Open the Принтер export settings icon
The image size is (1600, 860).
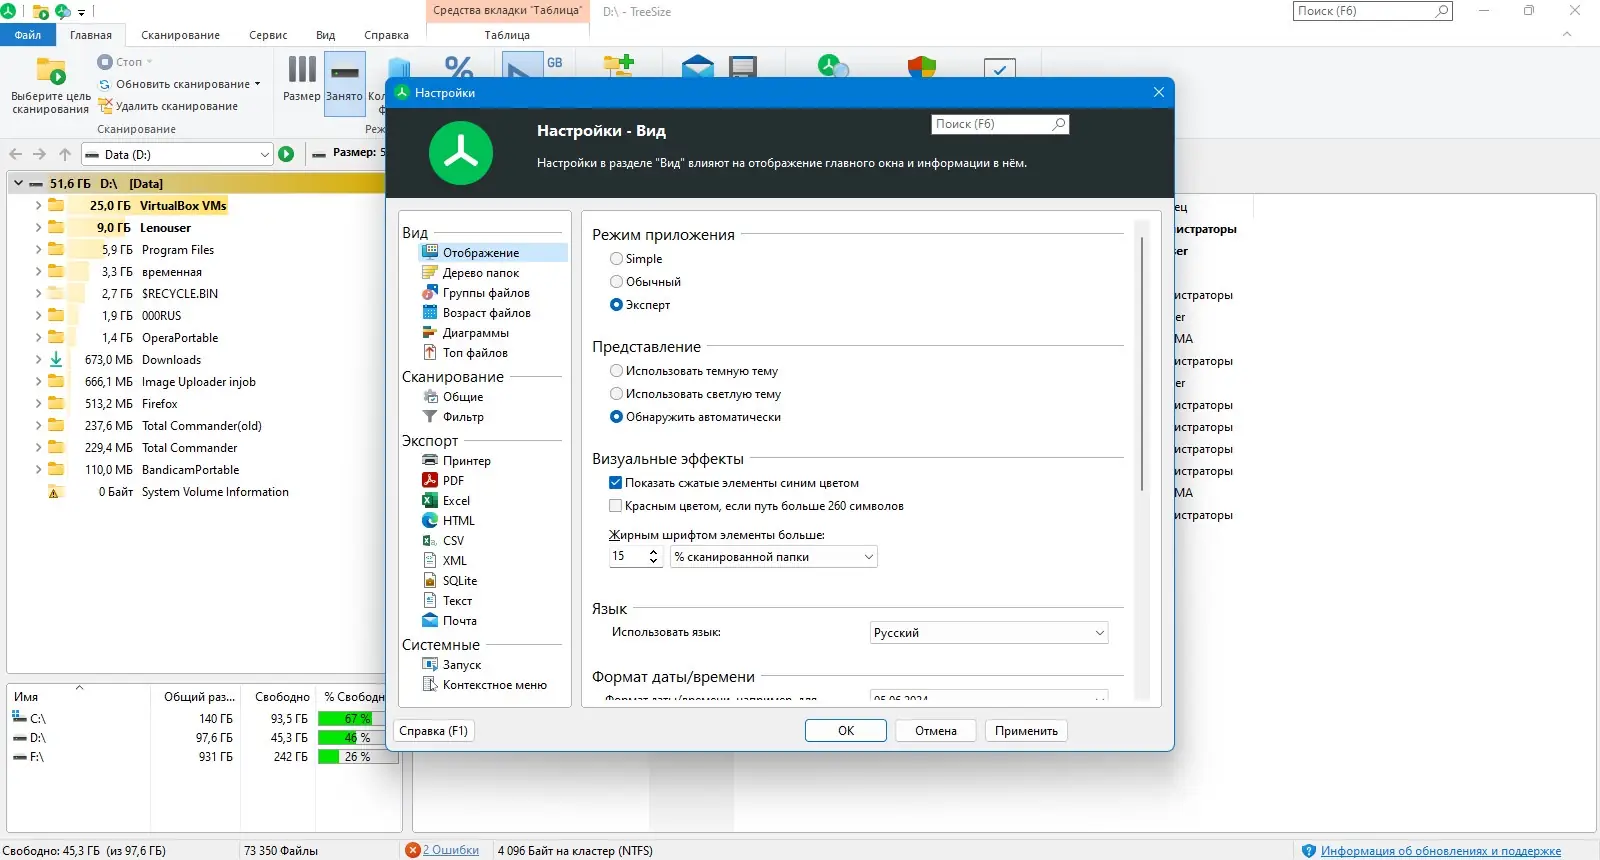[430, 460]
